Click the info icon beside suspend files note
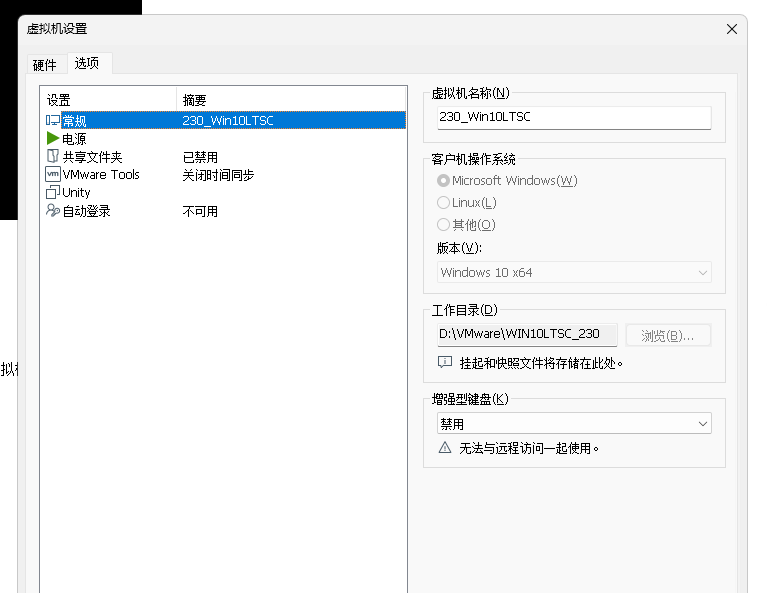Image resolution: width=767 pixels, height=593 pixels. (x=445, y=362)
